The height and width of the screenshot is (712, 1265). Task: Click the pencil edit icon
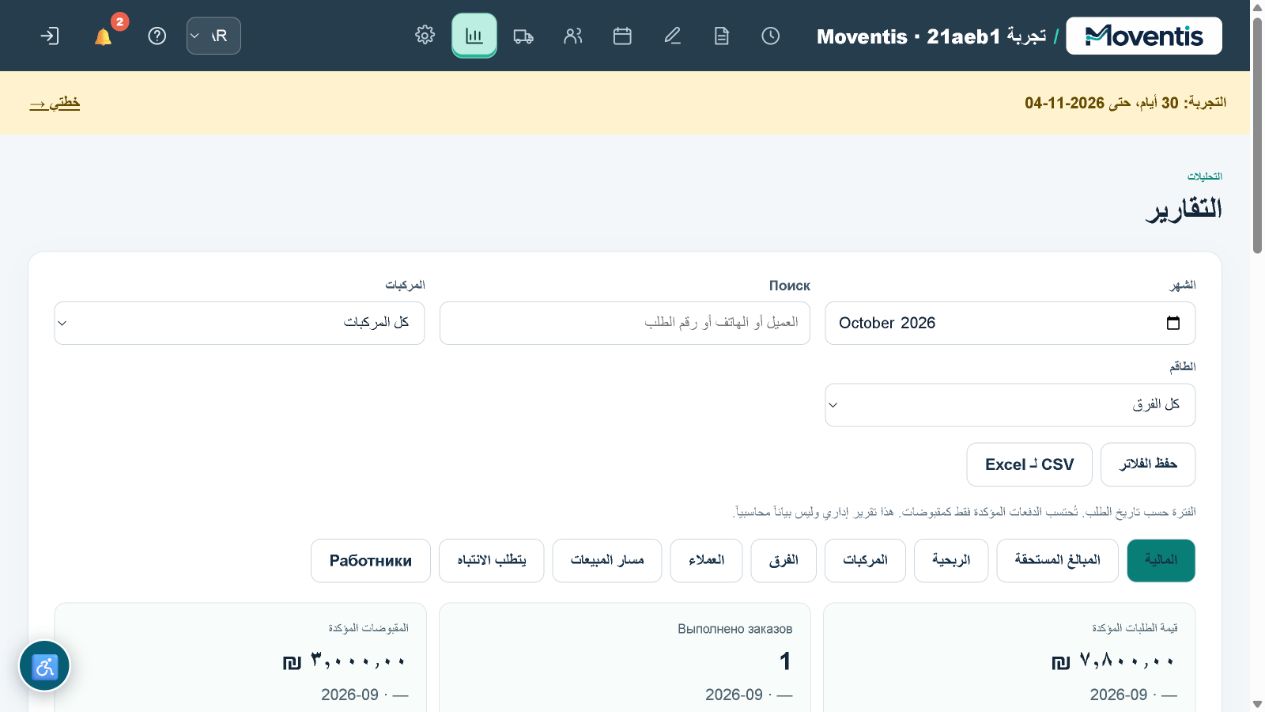(x=672, y=36)
